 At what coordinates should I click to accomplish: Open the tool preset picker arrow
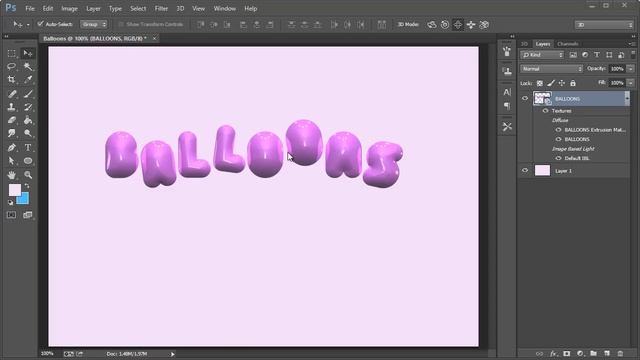click(x=28, y=25)
